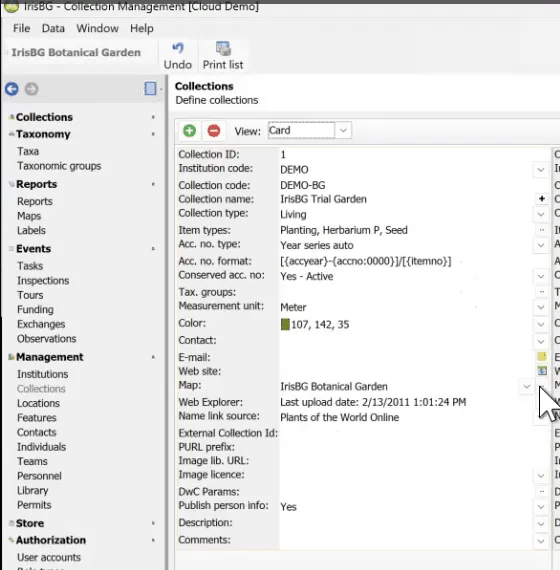Open Funding under Events
The height and width of the screenshot is (570, 560).
click(35, 310)
